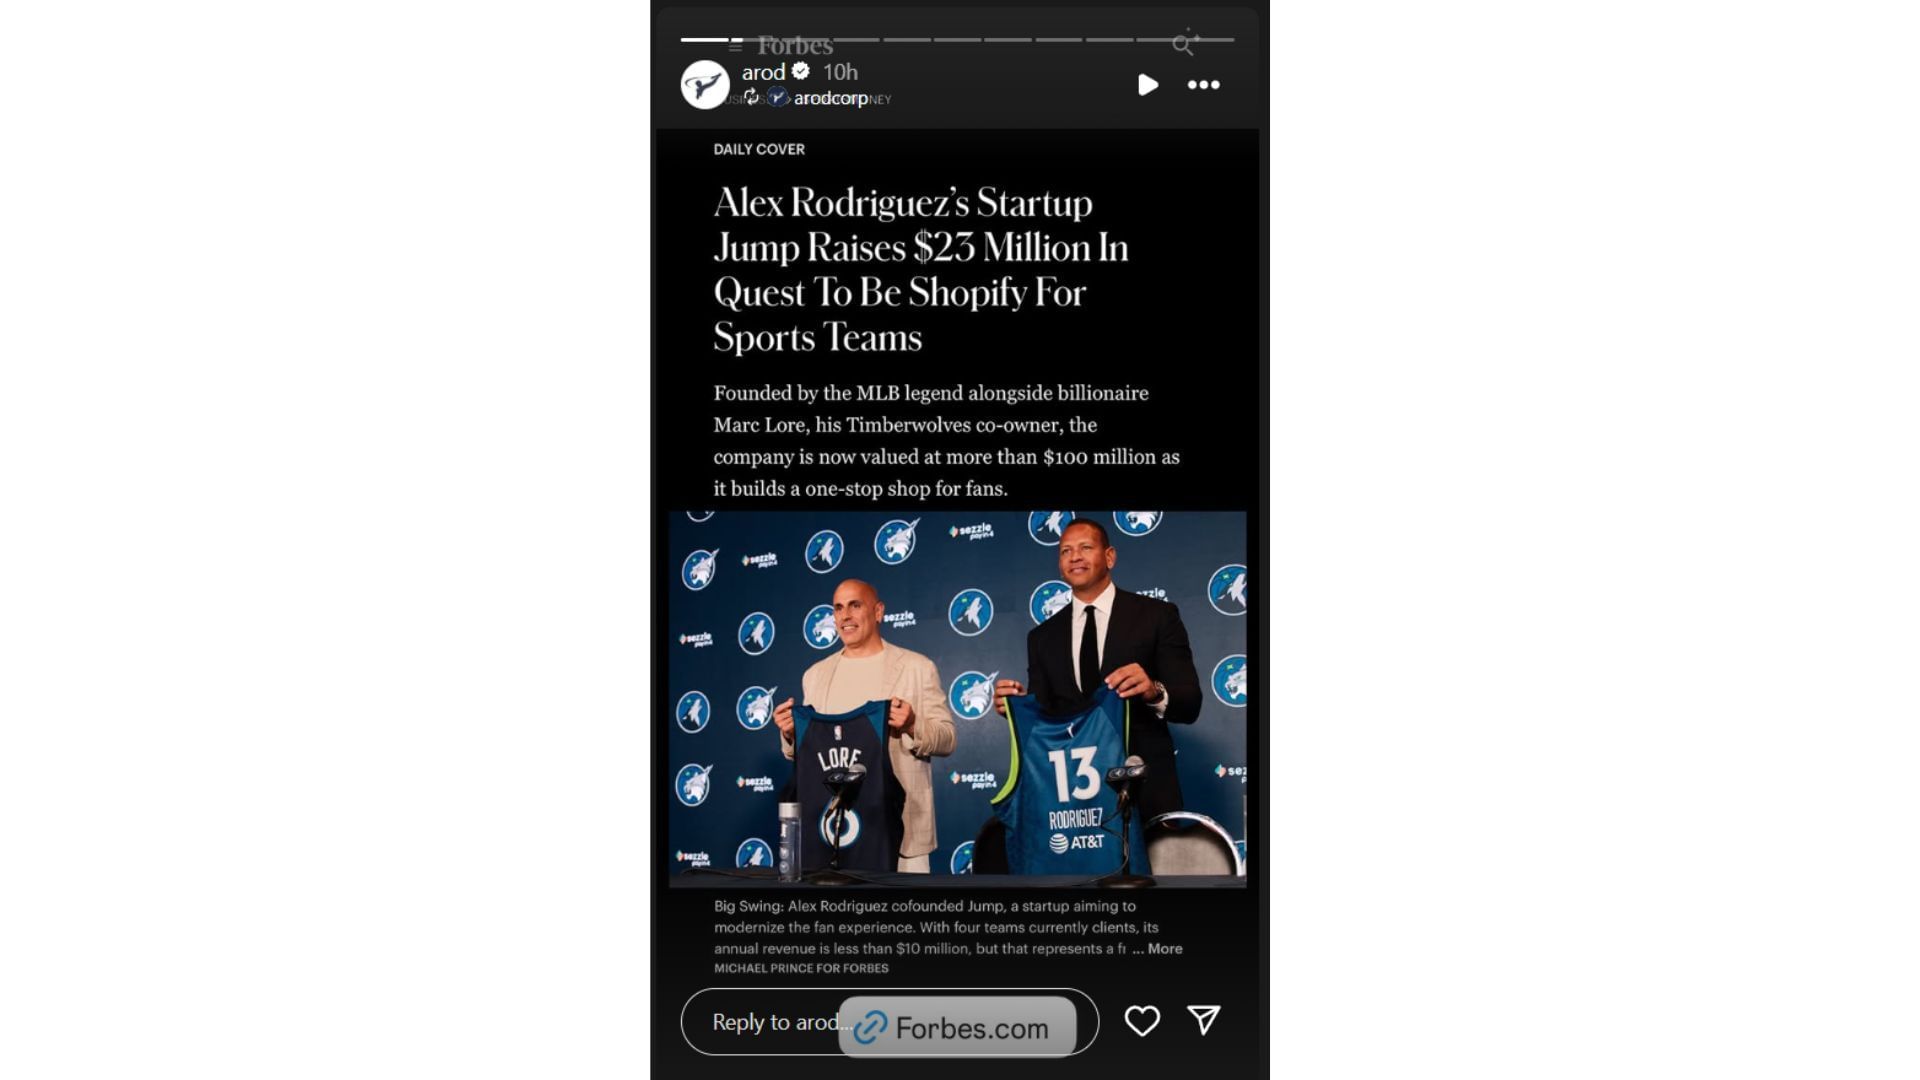Expand the caption with the More link

(1164, 948)
